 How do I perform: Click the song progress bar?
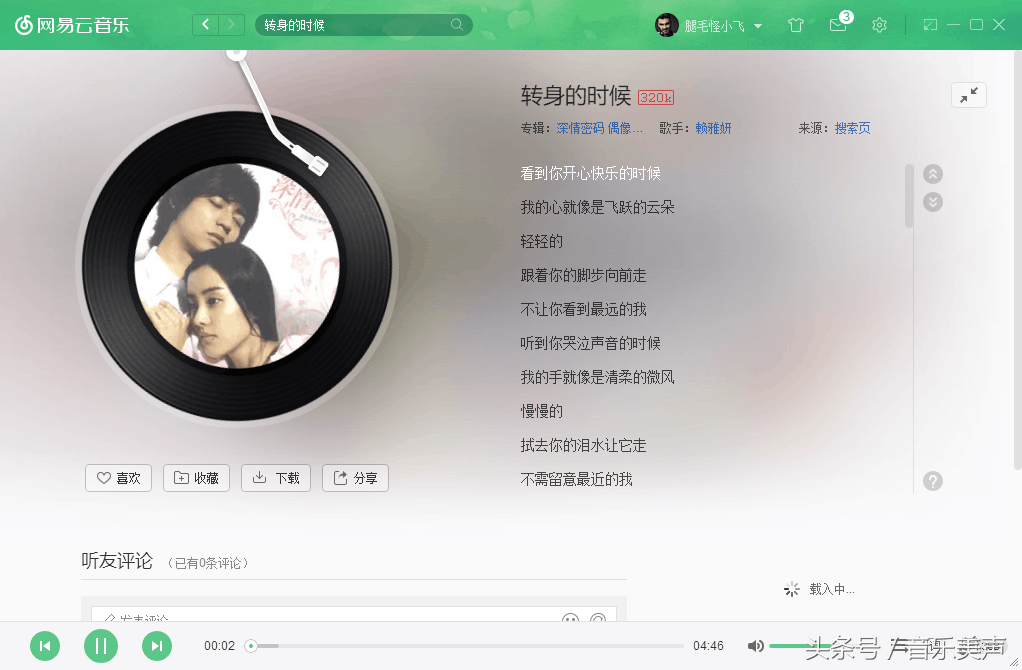pyautogui.click(x=467, y=646)
